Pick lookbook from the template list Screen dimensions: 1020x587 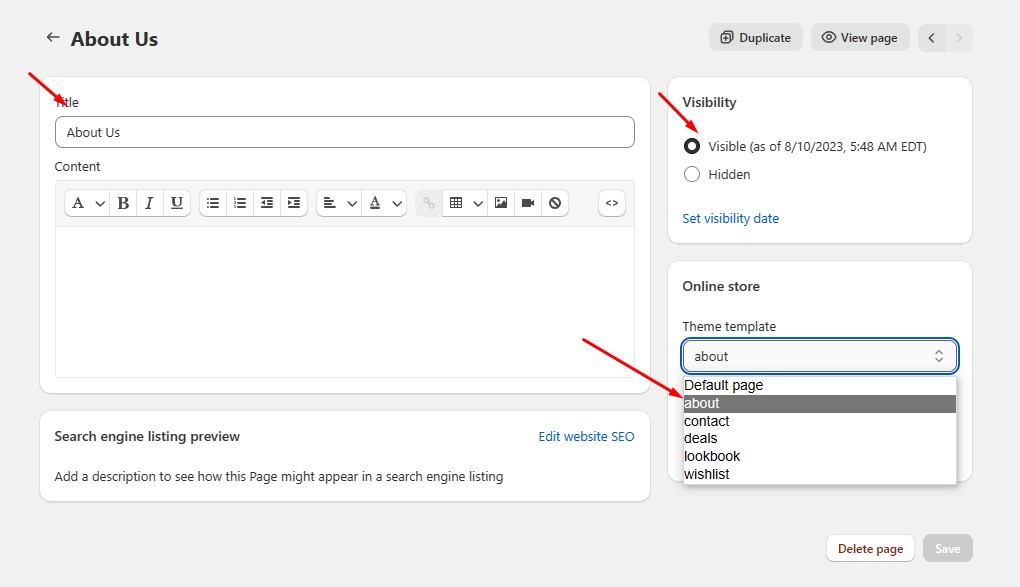(712, 456)
